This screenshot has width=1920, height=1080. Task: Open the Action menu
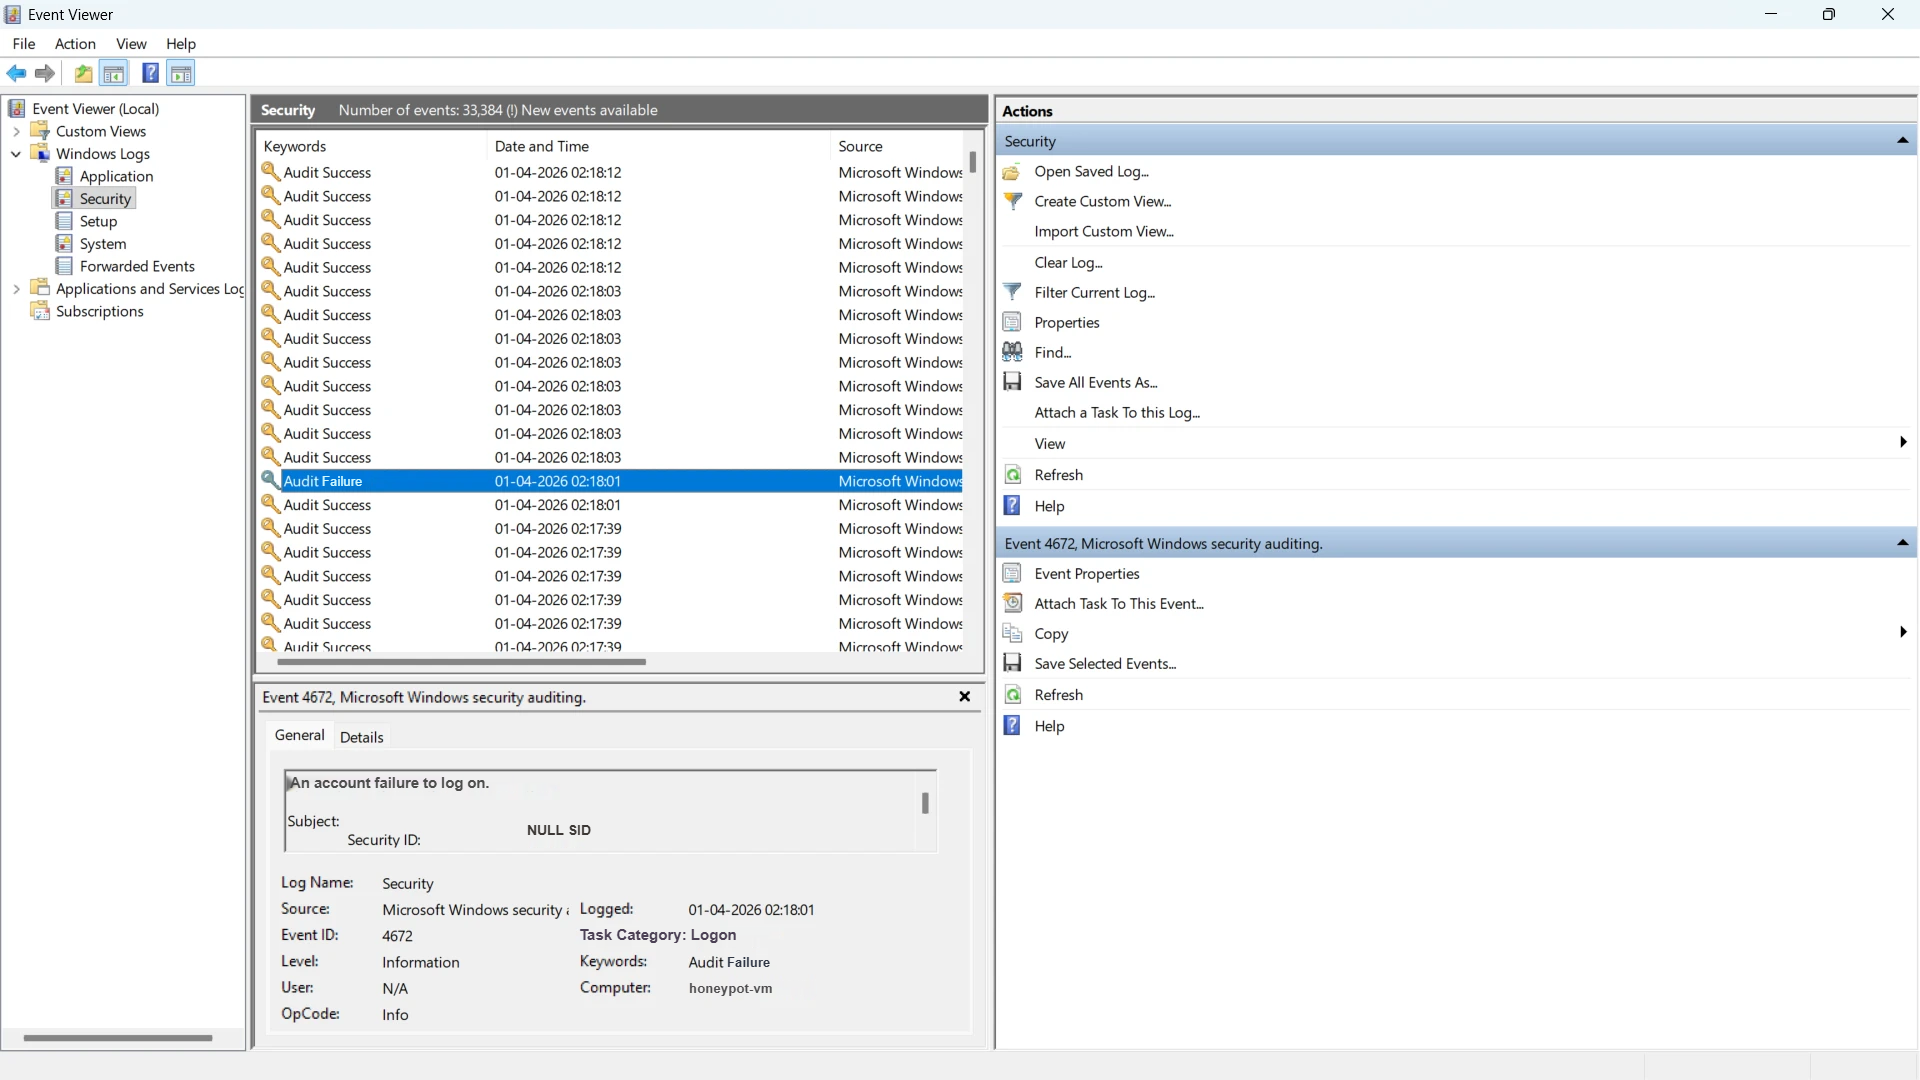point(75,44)
